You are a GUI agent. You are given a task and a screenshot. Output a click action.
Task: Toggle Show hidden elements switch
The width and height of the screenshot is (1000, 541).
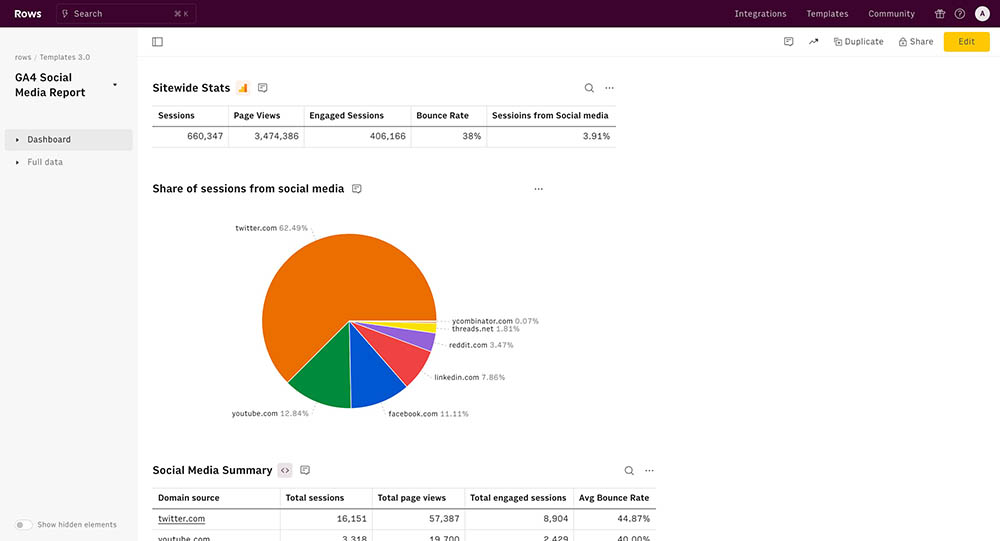click(22, 524)
